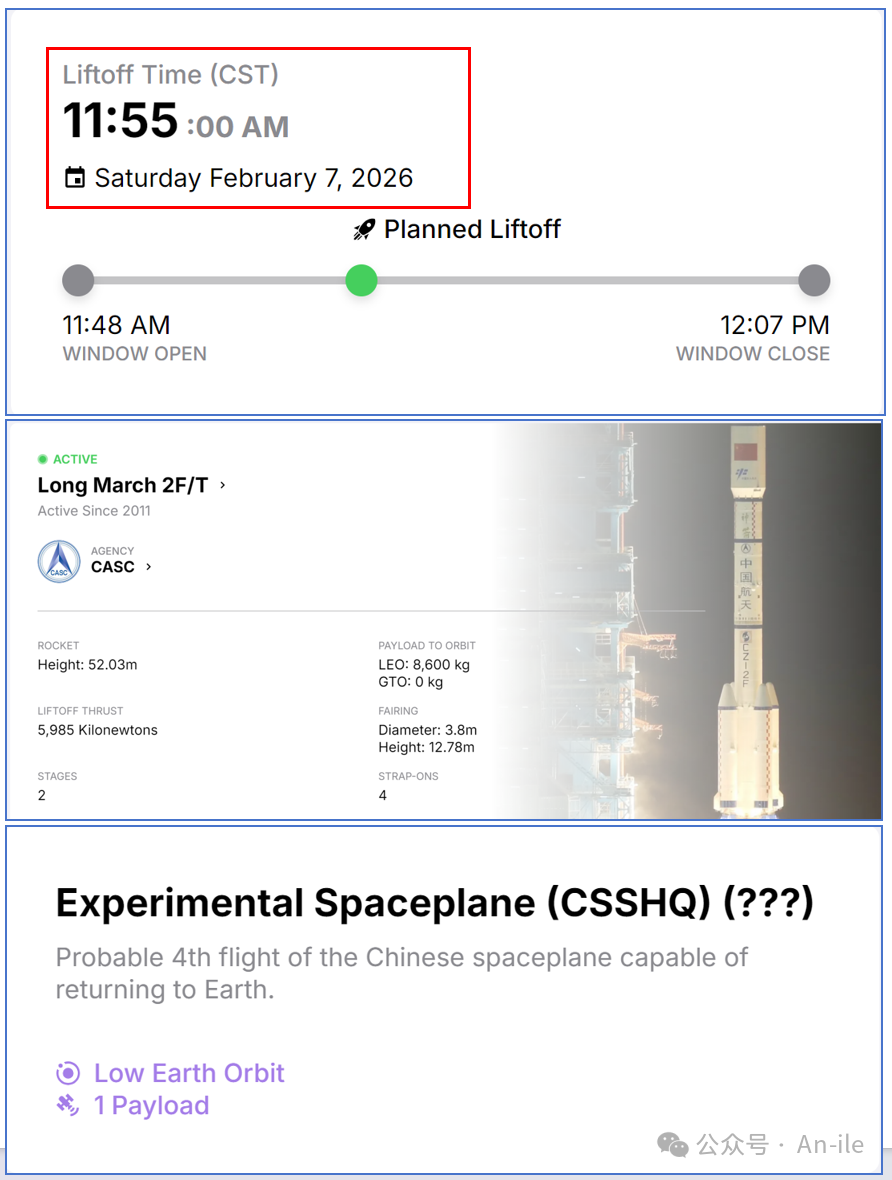The image size is (892, 1180).
Task: Expand the chevron next to CASC
Action: click(x=149, y=567)
